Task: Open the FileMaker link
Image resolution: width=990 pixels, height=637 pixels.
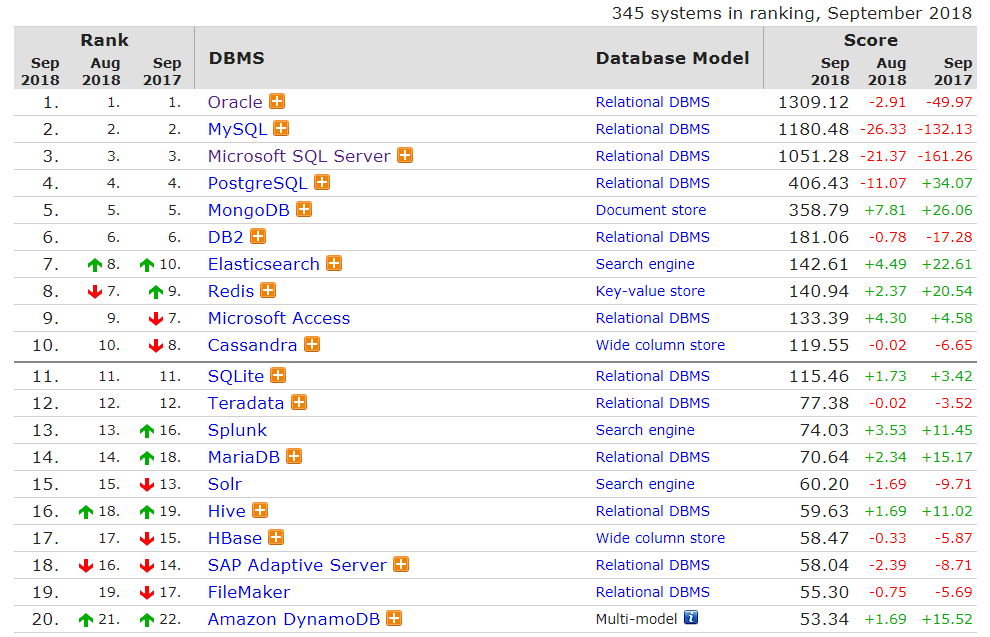Action: 249,592
